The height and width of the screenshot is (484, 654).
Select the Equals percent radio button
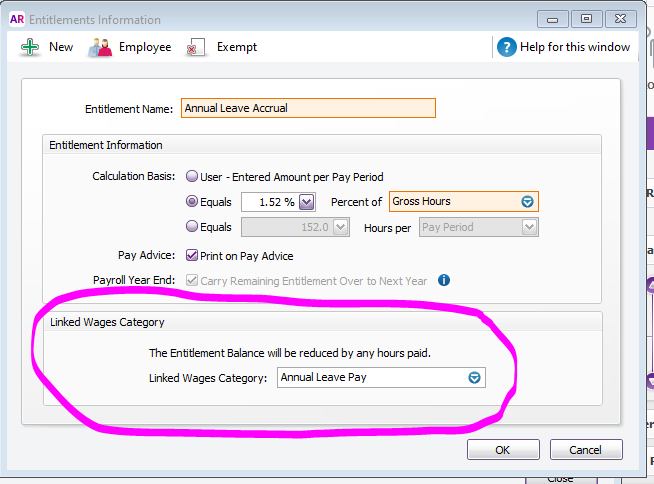192,201
